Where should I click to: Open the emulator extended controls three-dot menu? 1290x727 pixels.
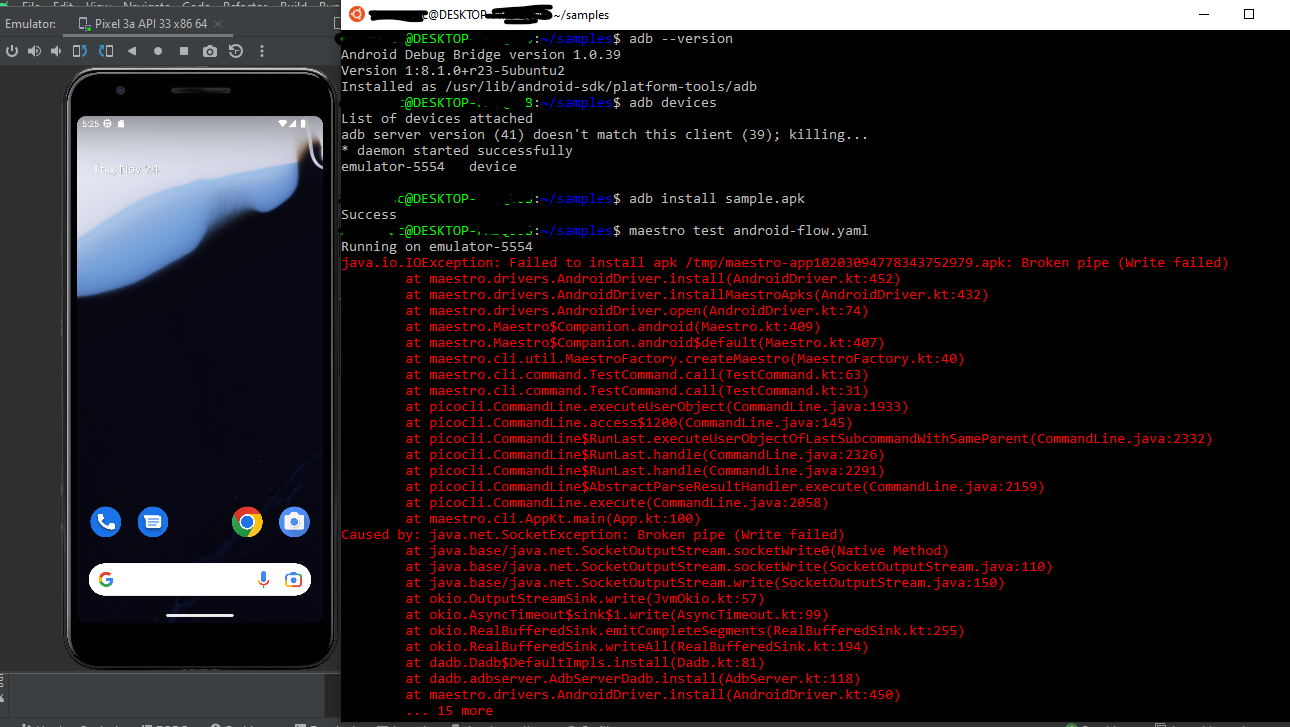click(x=261, y=52)
